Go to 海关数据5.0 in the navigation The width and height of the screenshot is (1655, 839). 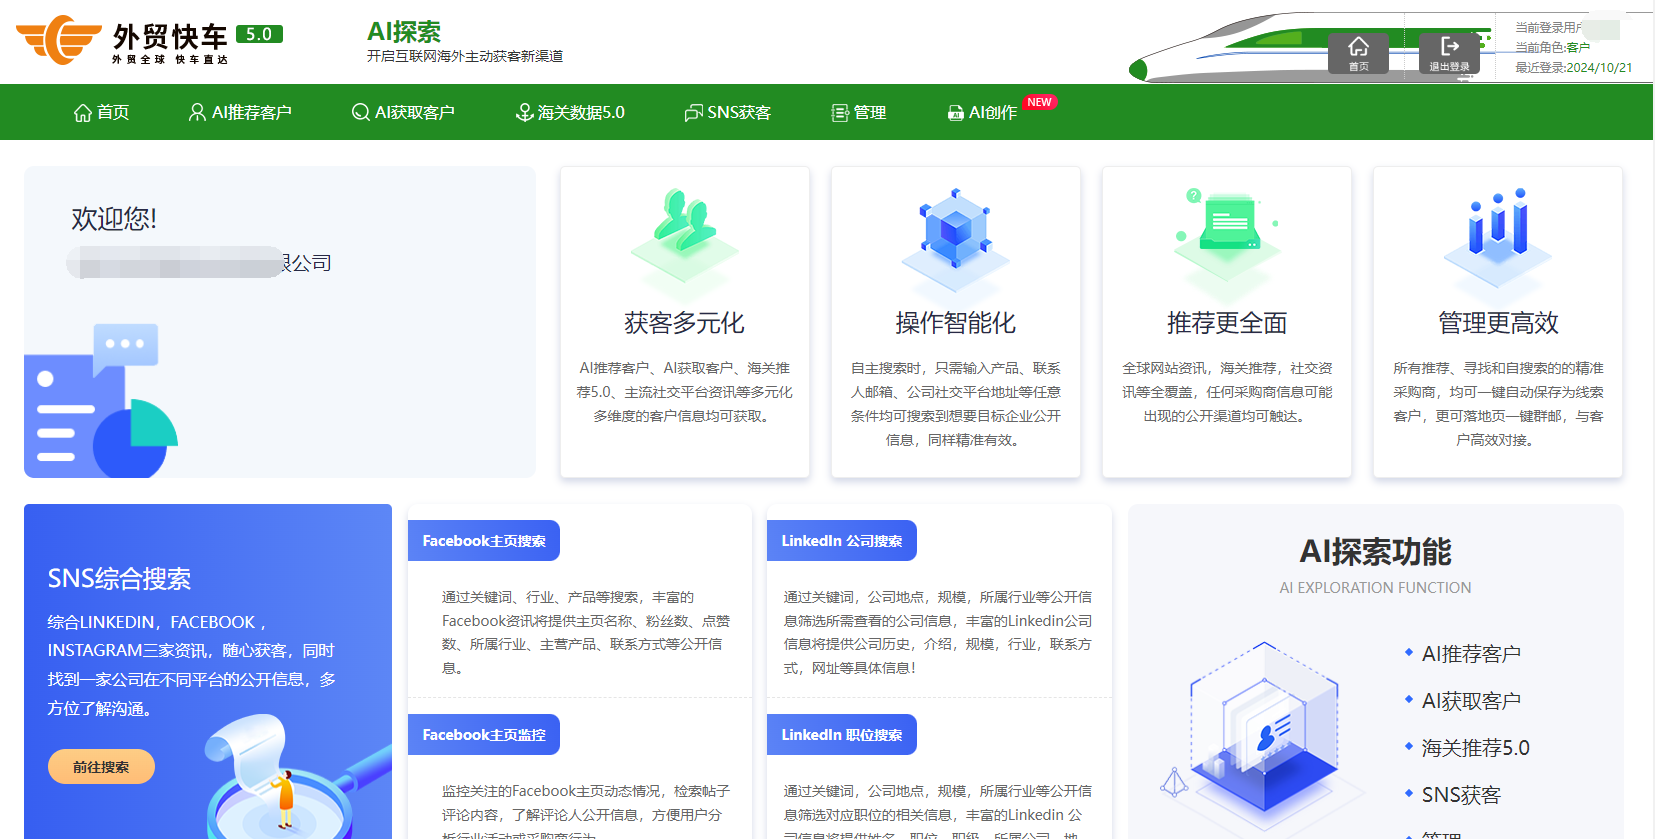tap(570, 112)
